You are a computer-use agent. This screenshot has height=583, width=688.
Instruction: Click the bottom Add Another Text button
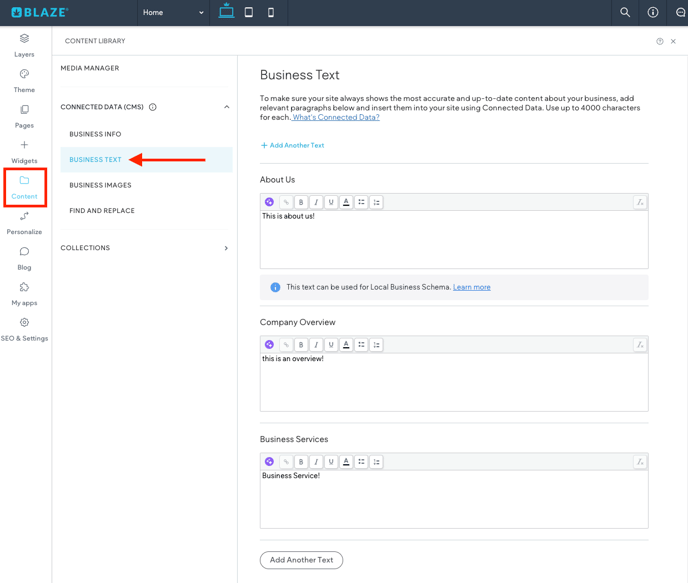[x=301, y=560]
